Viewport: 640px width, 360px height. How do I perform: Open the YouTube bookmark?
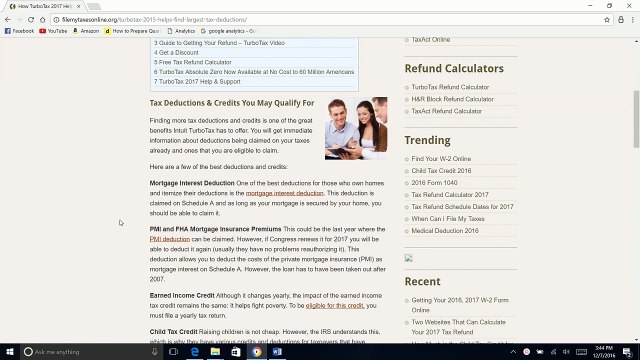pos(53,31)
